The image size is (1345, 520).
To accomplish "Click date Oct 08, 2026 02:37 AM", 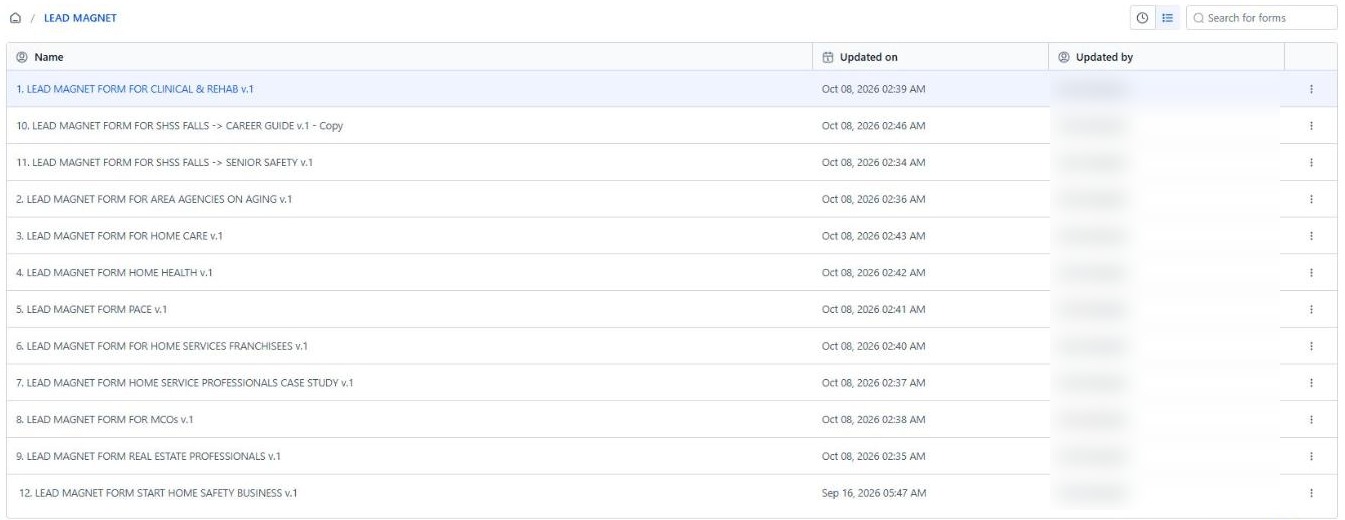I will pos(873,383).
